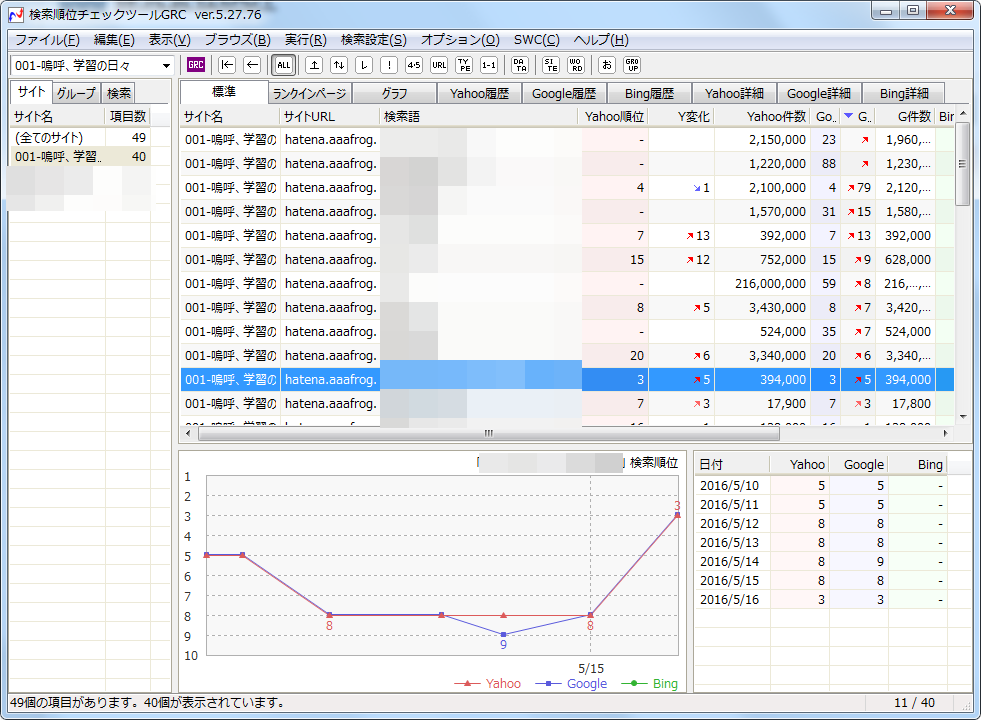Sort by the Yahoo件数 column header

click(763, 116)
